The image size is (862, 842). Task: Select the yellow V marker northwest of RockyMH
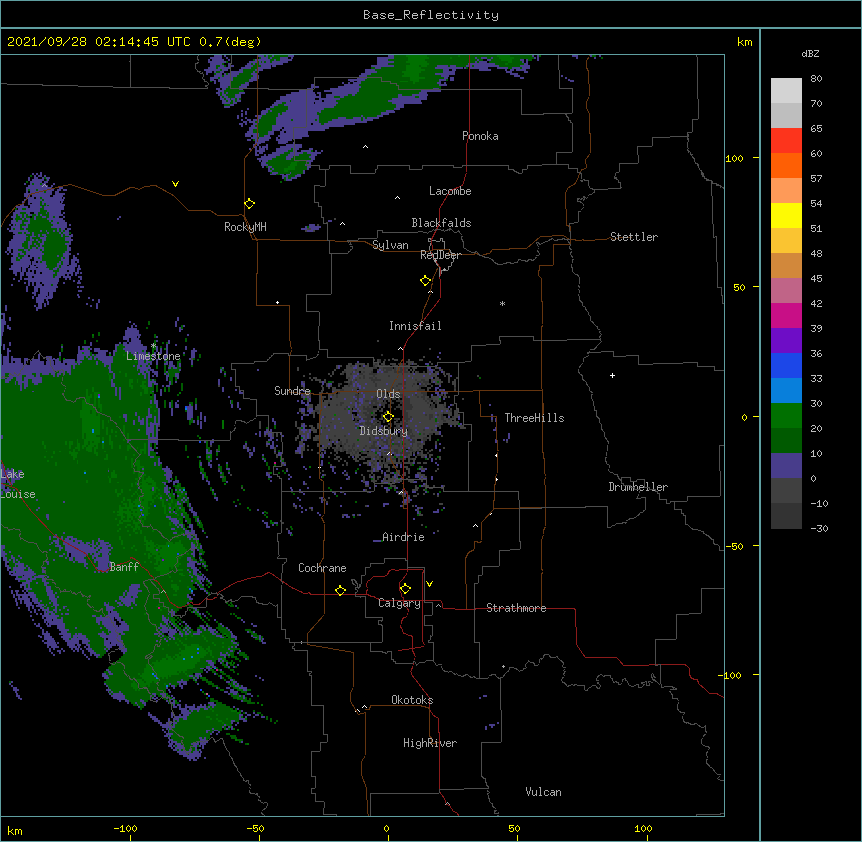[175, 184]
